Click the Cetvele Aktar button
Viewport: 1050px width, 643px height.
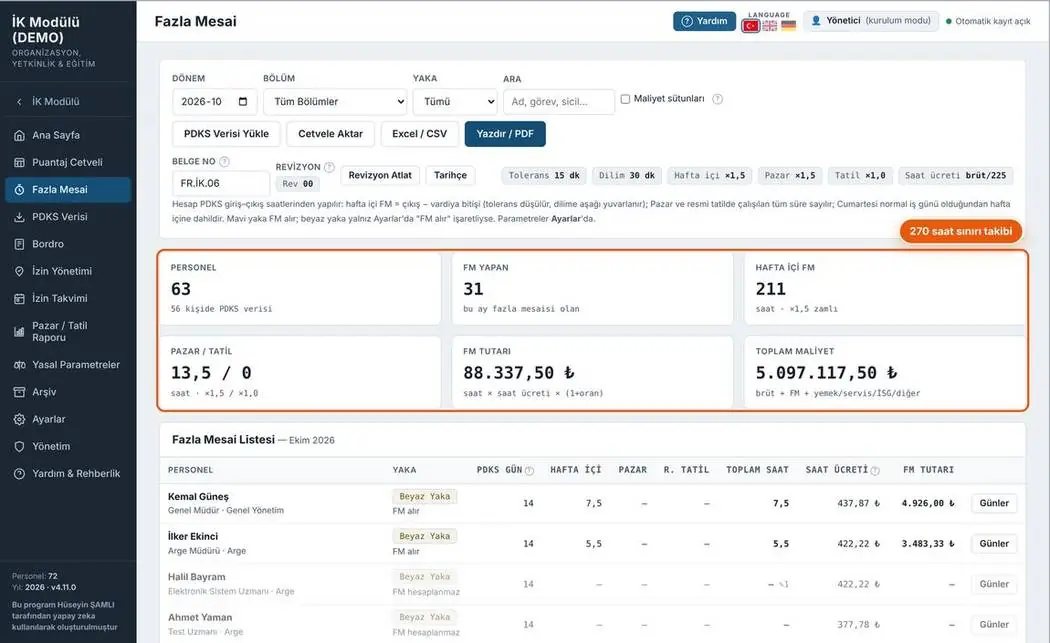tap(330, 134)
